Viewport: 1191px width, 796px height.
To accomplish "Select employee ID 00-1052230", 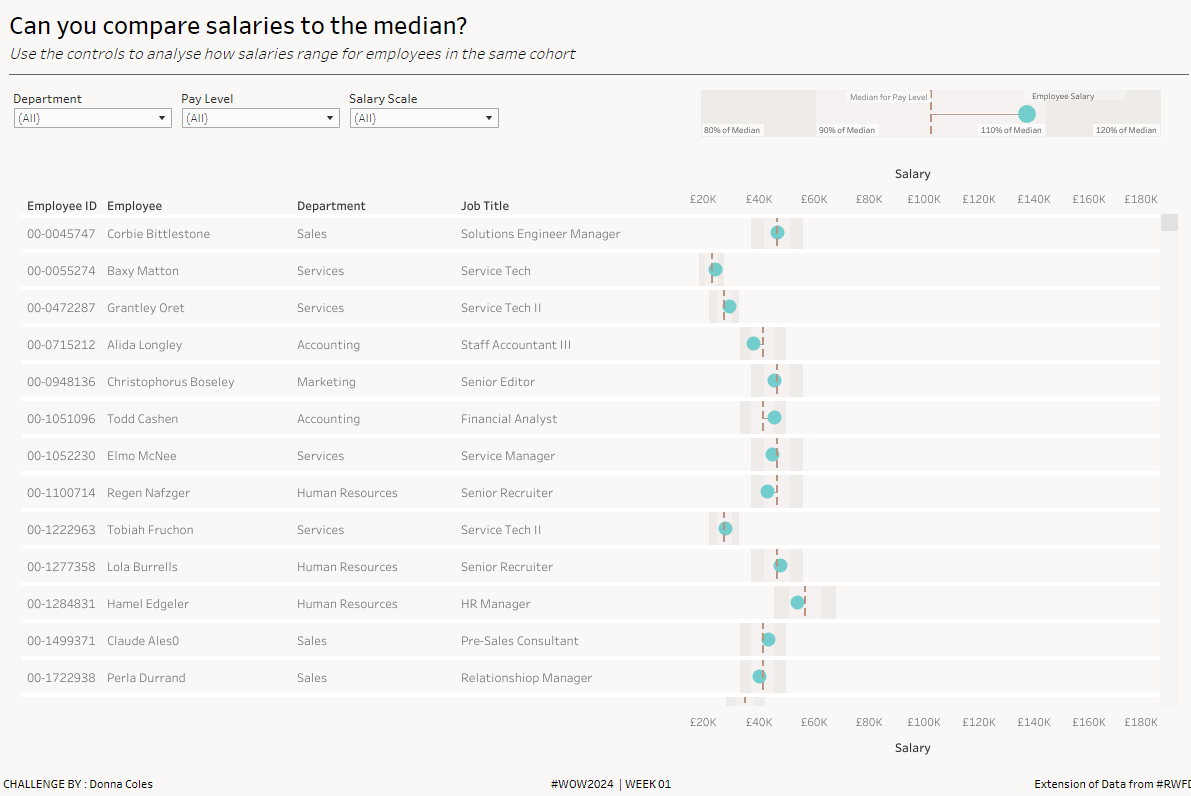I will (x=61, y=456).
